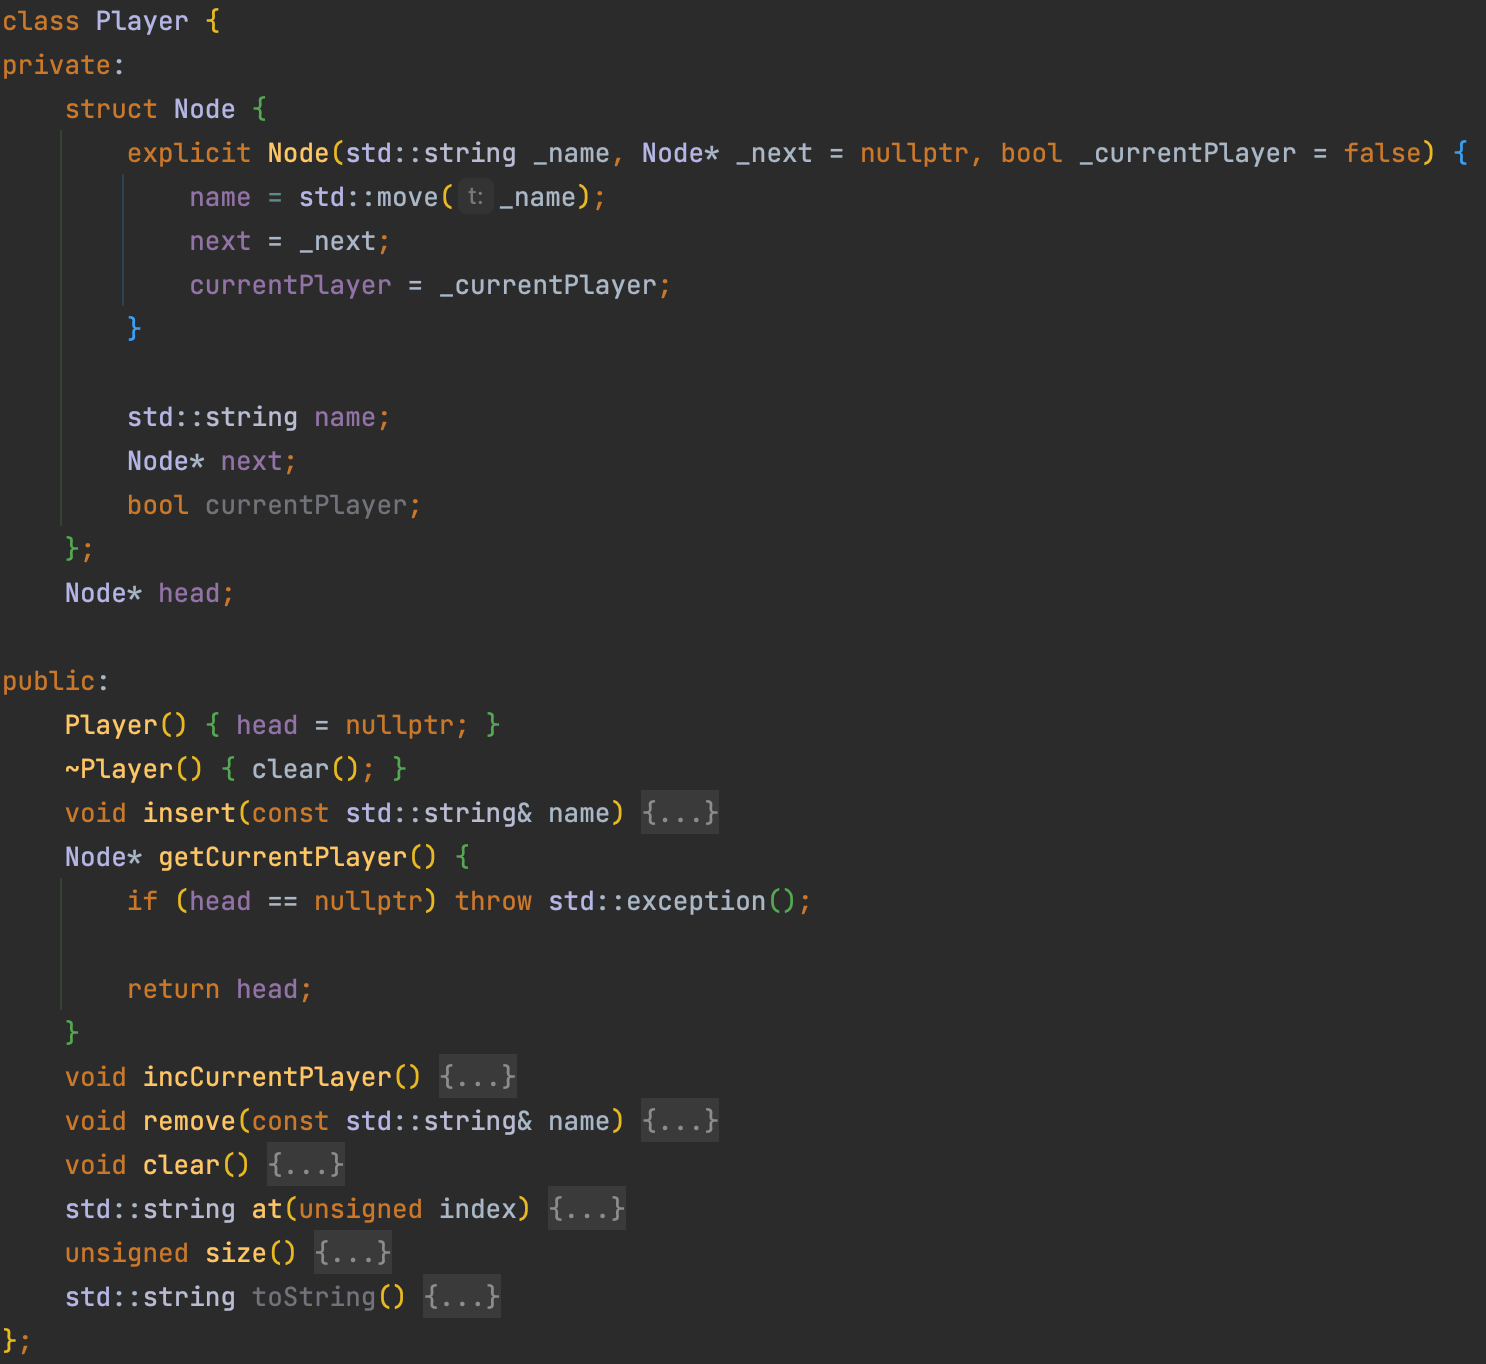
Task: Click the 'next = _next;' assignment line
Action: 289,241
